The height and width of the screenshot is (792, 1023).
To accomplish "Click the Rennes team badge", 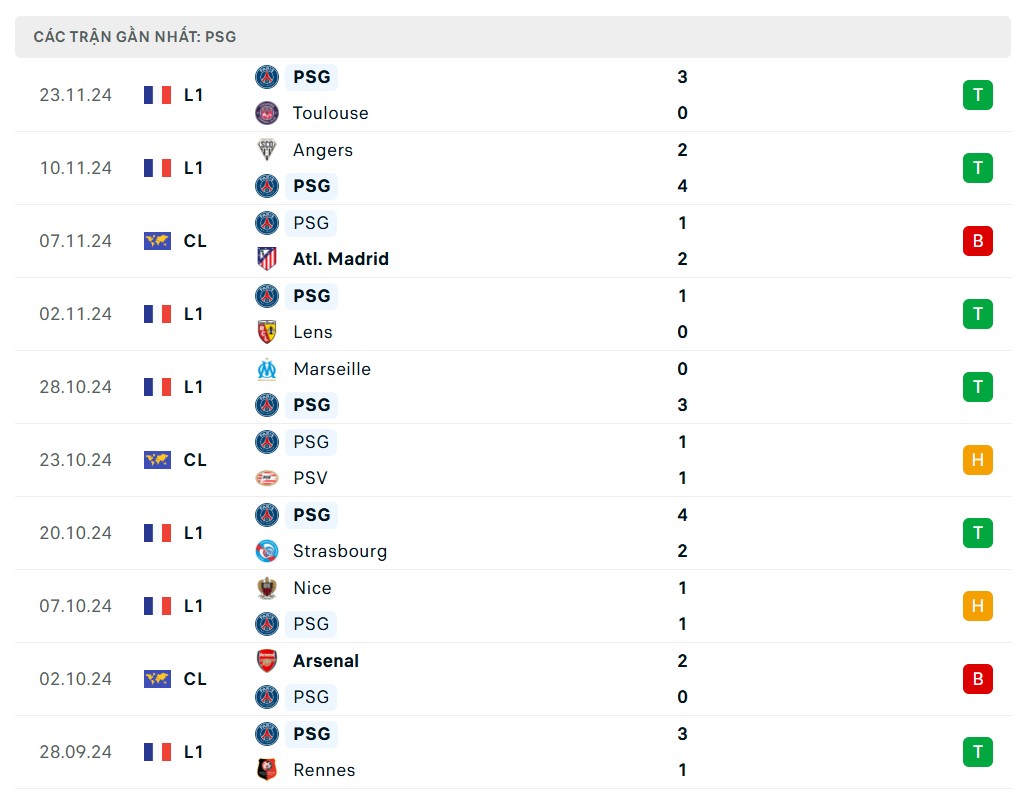I will coord(266,770).
